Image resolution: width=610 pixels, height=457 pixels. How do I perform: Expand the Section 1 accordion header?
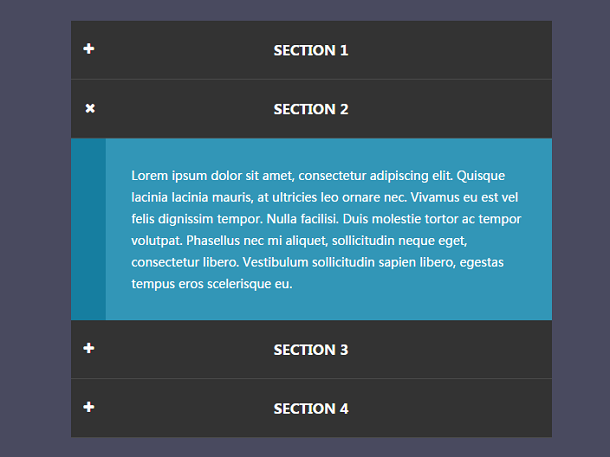(311, 50)
